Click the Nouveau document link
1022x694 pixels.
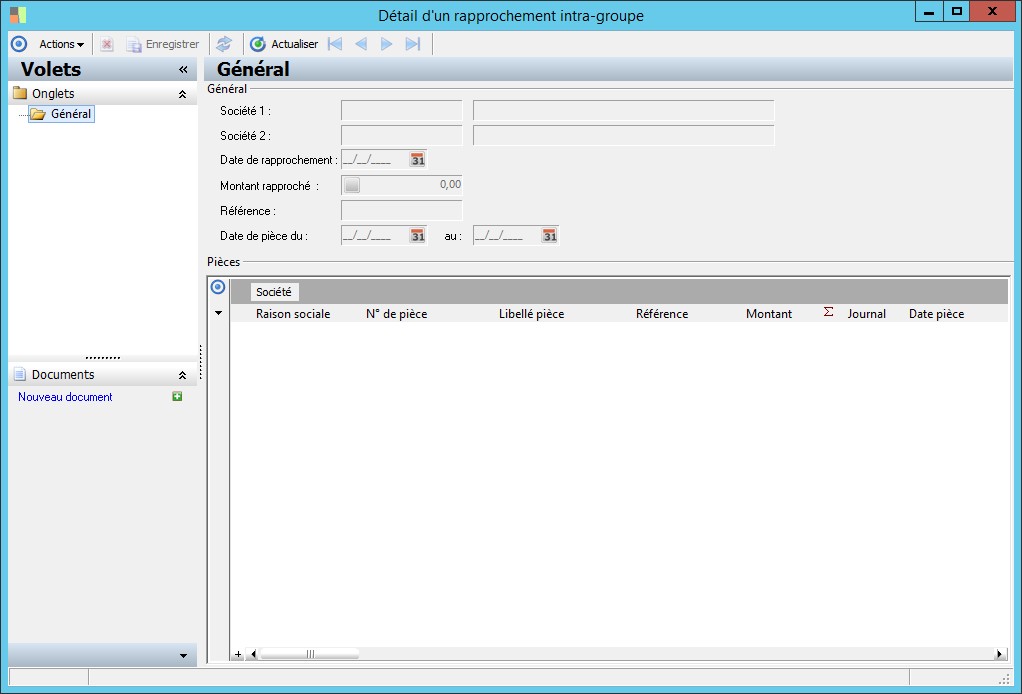65,397
